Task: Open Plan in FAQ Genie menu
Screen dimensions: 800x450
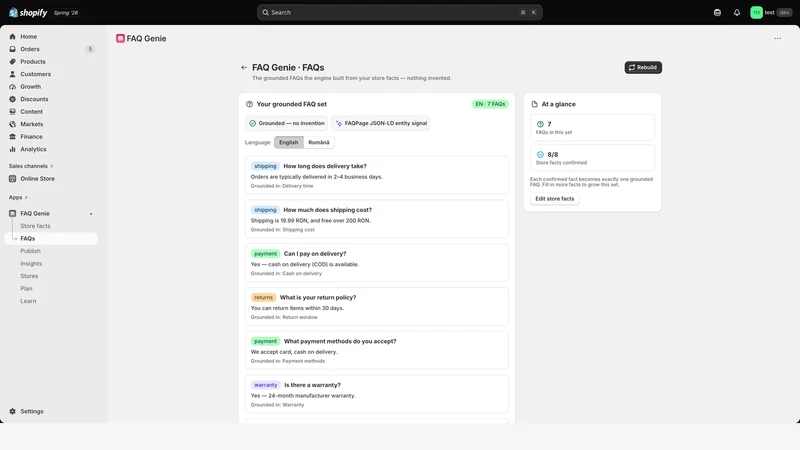Action: tap(26, 289)
